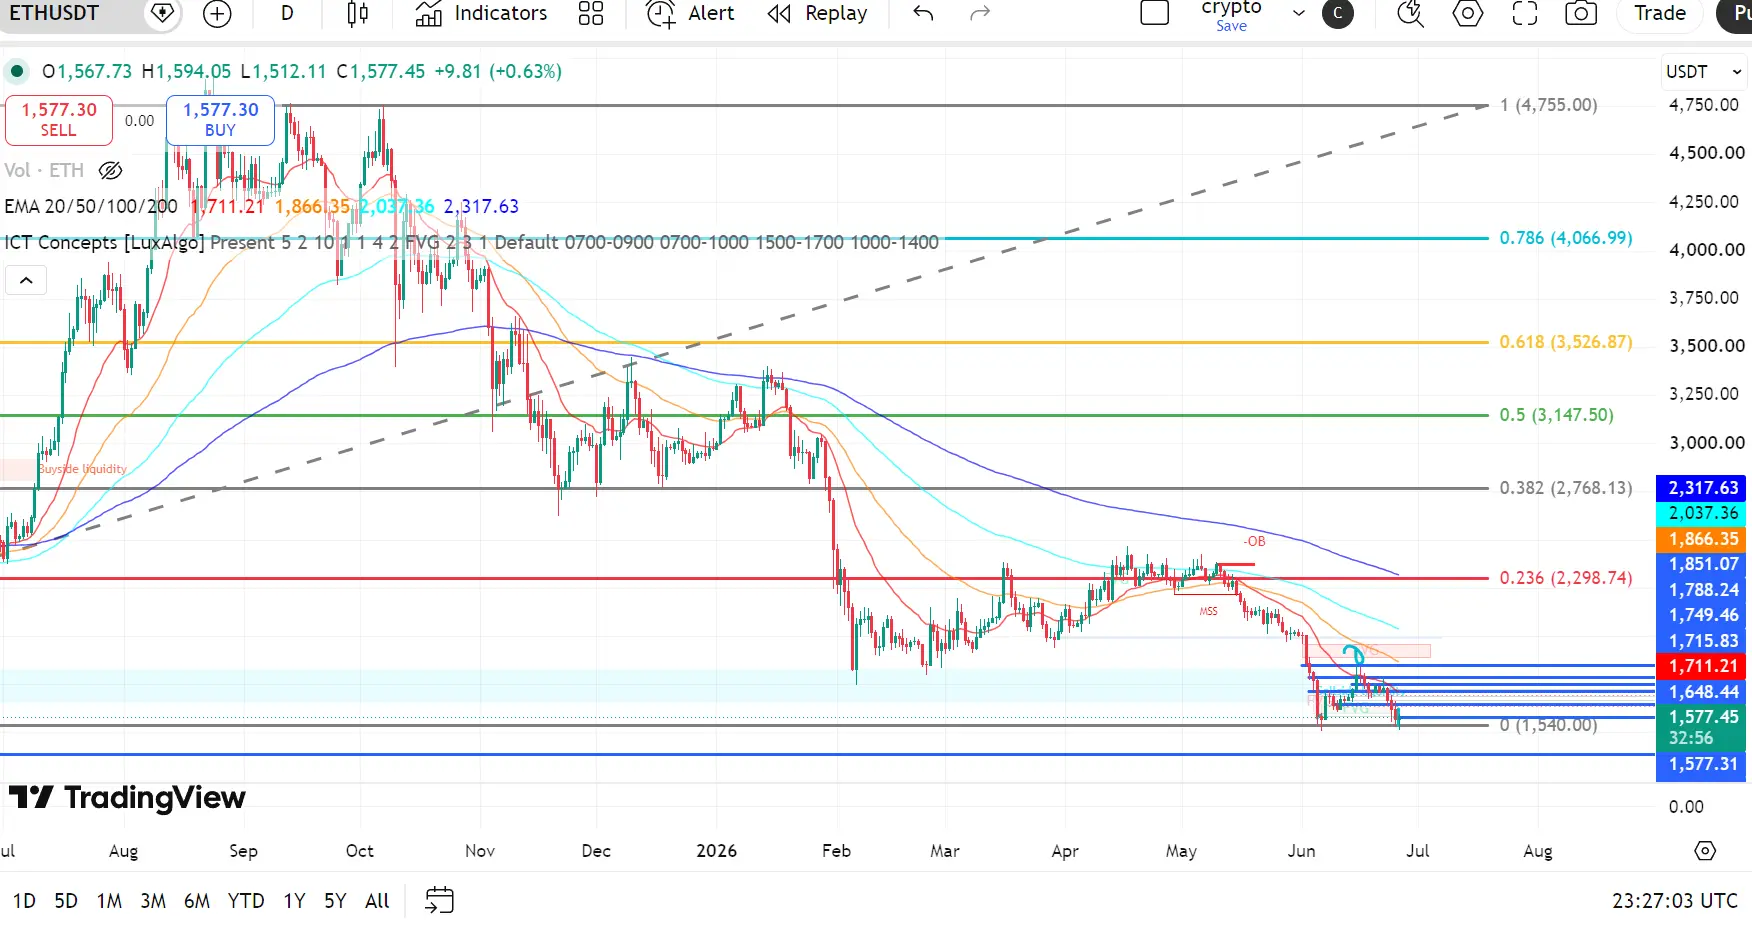Save the crypto chart layout

(x=1231, y=26)
